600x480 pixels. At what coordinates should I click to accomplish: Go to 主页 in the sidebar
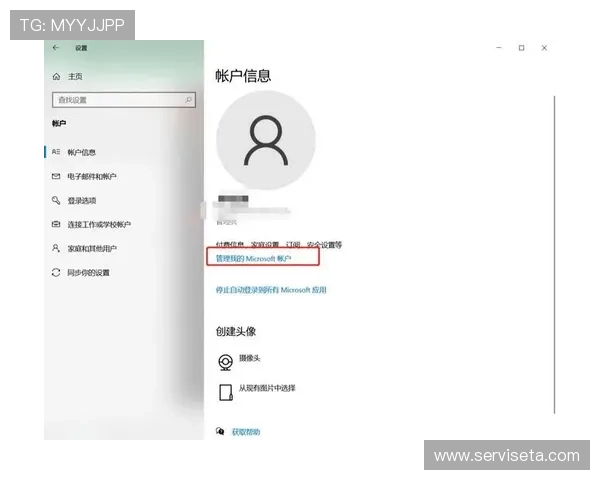[75, 77]
